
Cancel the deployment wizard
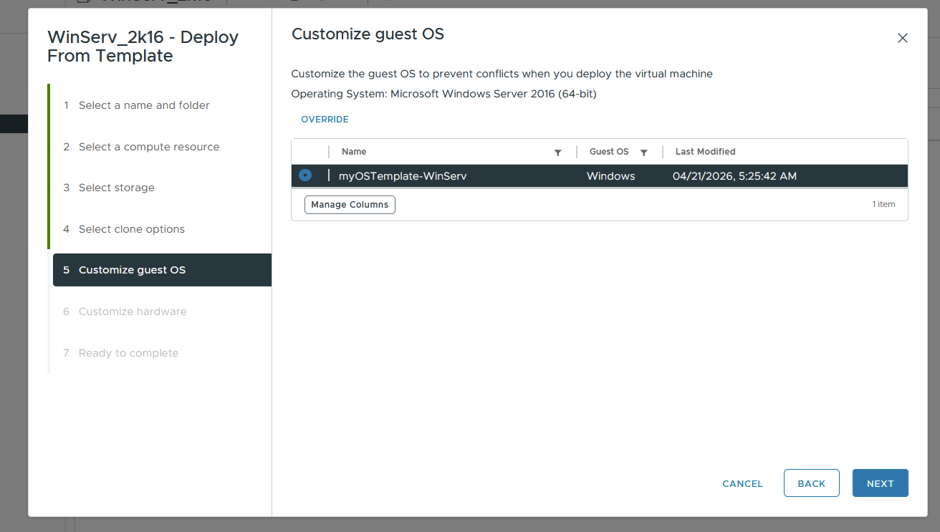[x=742, y=483]
